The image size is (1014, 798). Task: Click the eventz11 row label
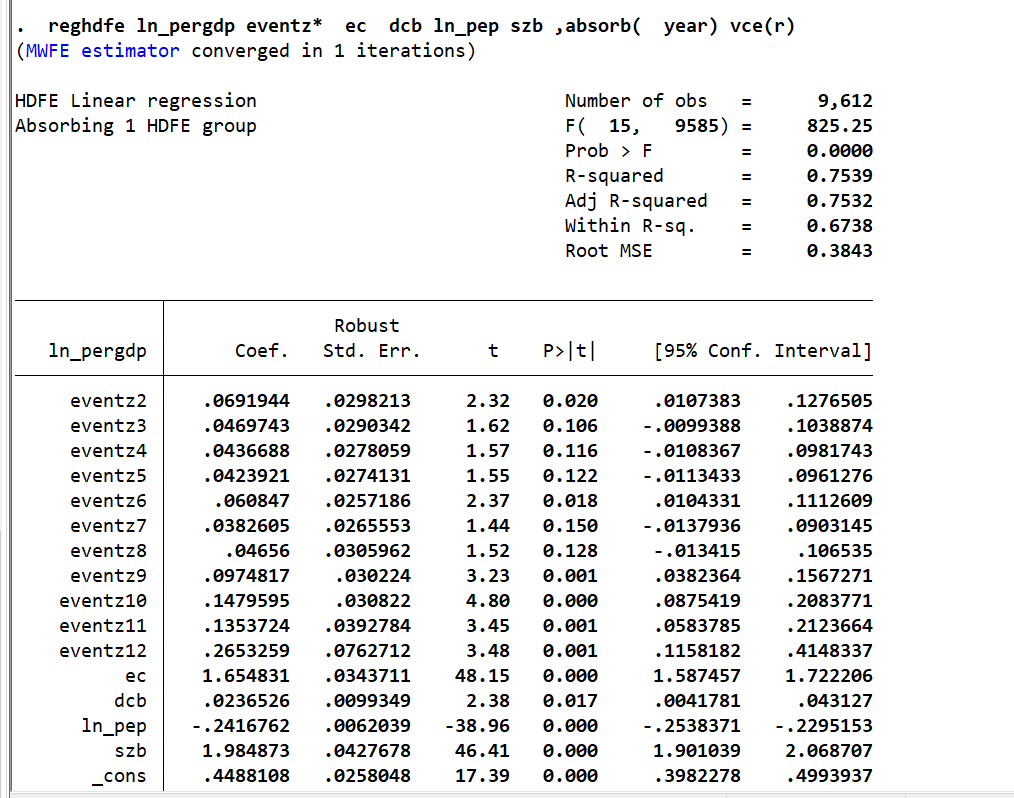click(103, 626)
